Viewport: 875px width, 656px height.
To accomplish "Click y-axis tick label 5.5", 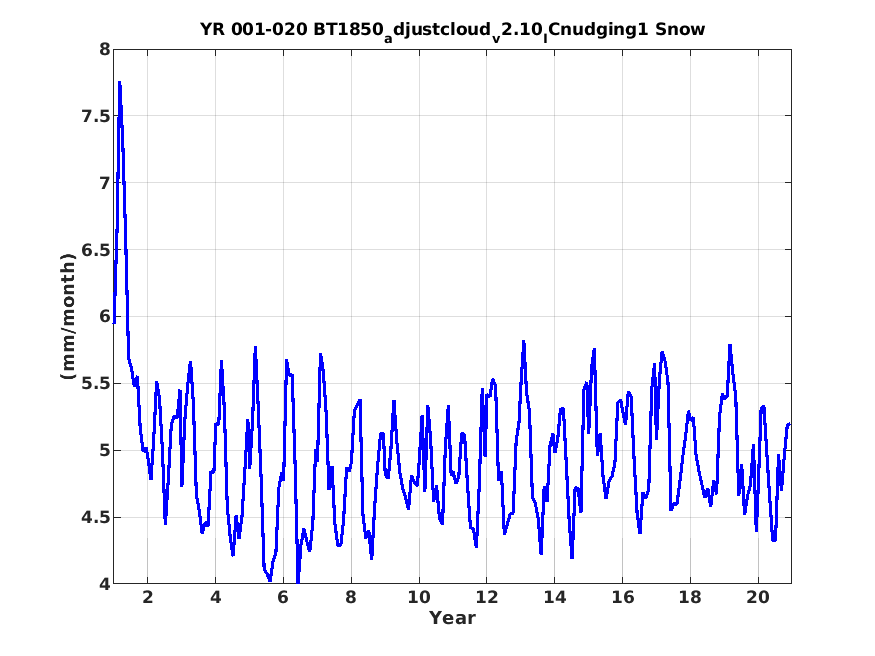I will (x=96, y=384).
